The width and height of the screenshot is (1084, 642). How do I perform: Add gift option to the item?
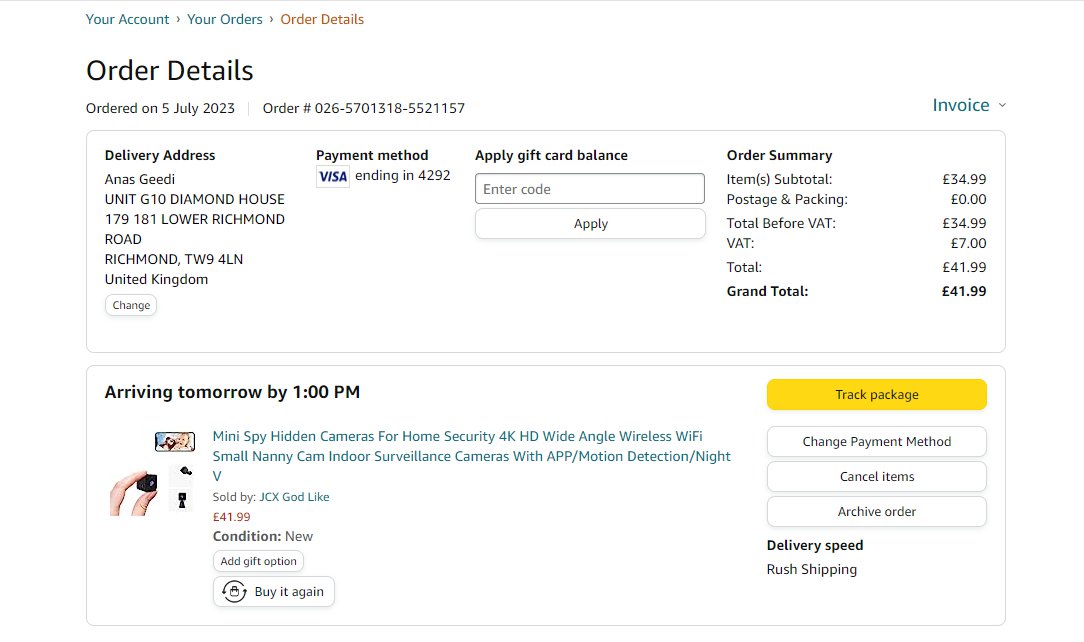258,561
